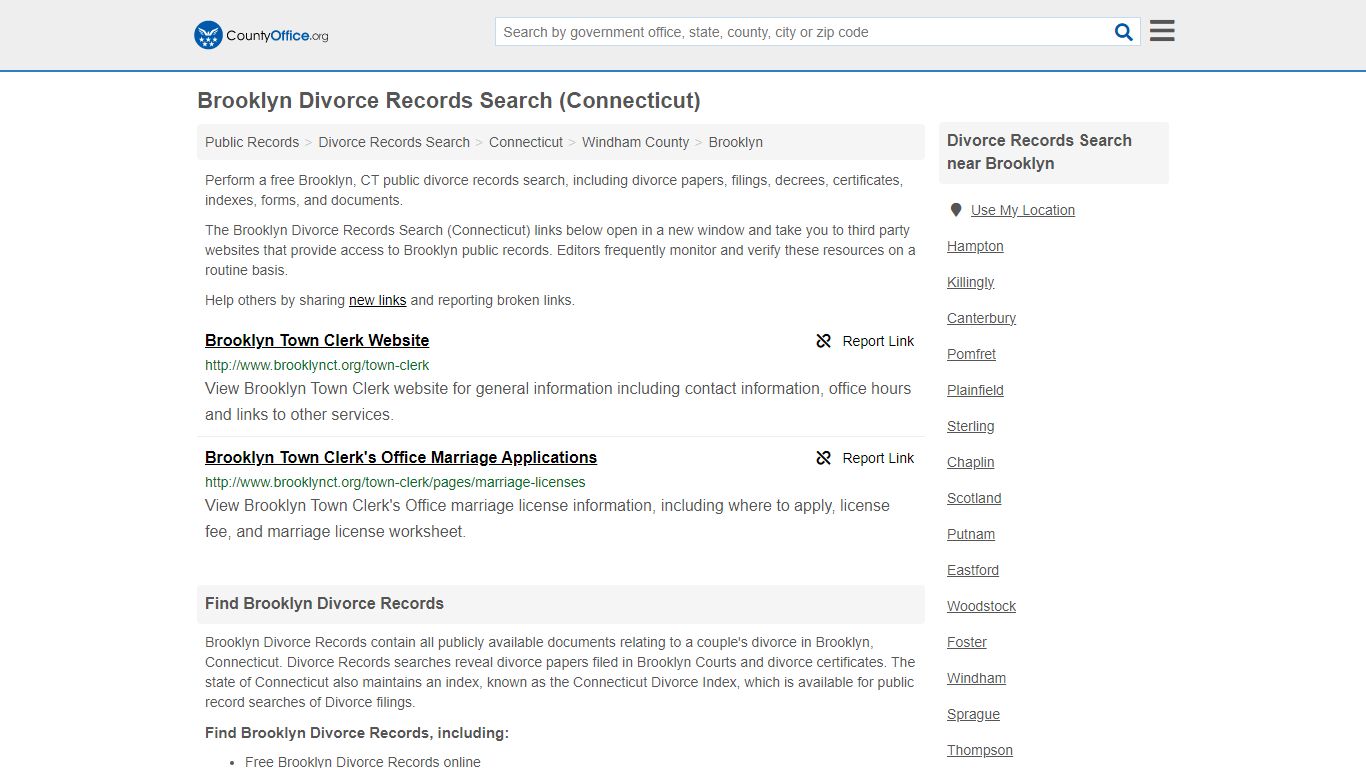Follow the new links hyperlink
This screenshot has width=1366, height=768.
[x=378, y=300]
